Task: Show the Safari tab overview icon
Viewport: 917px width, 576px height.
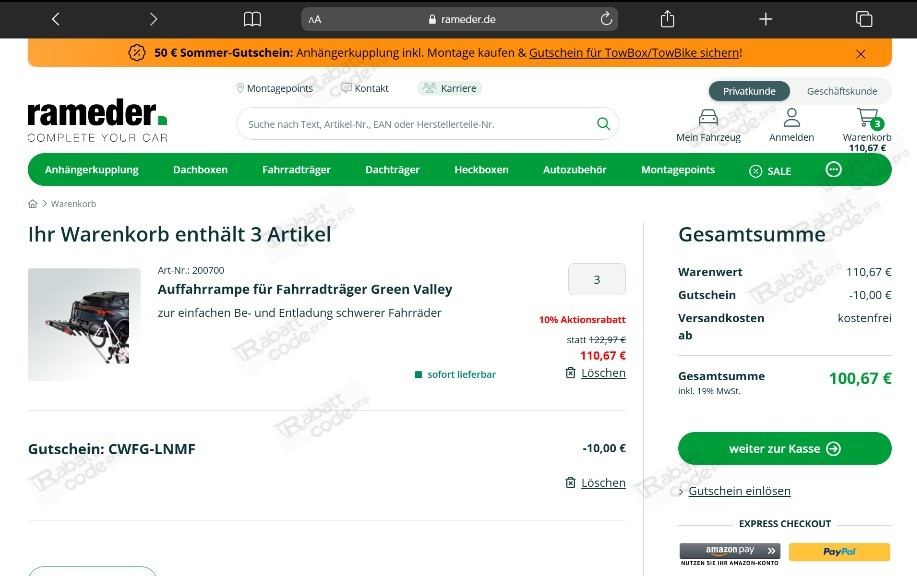Action: [x=864, y=19]
